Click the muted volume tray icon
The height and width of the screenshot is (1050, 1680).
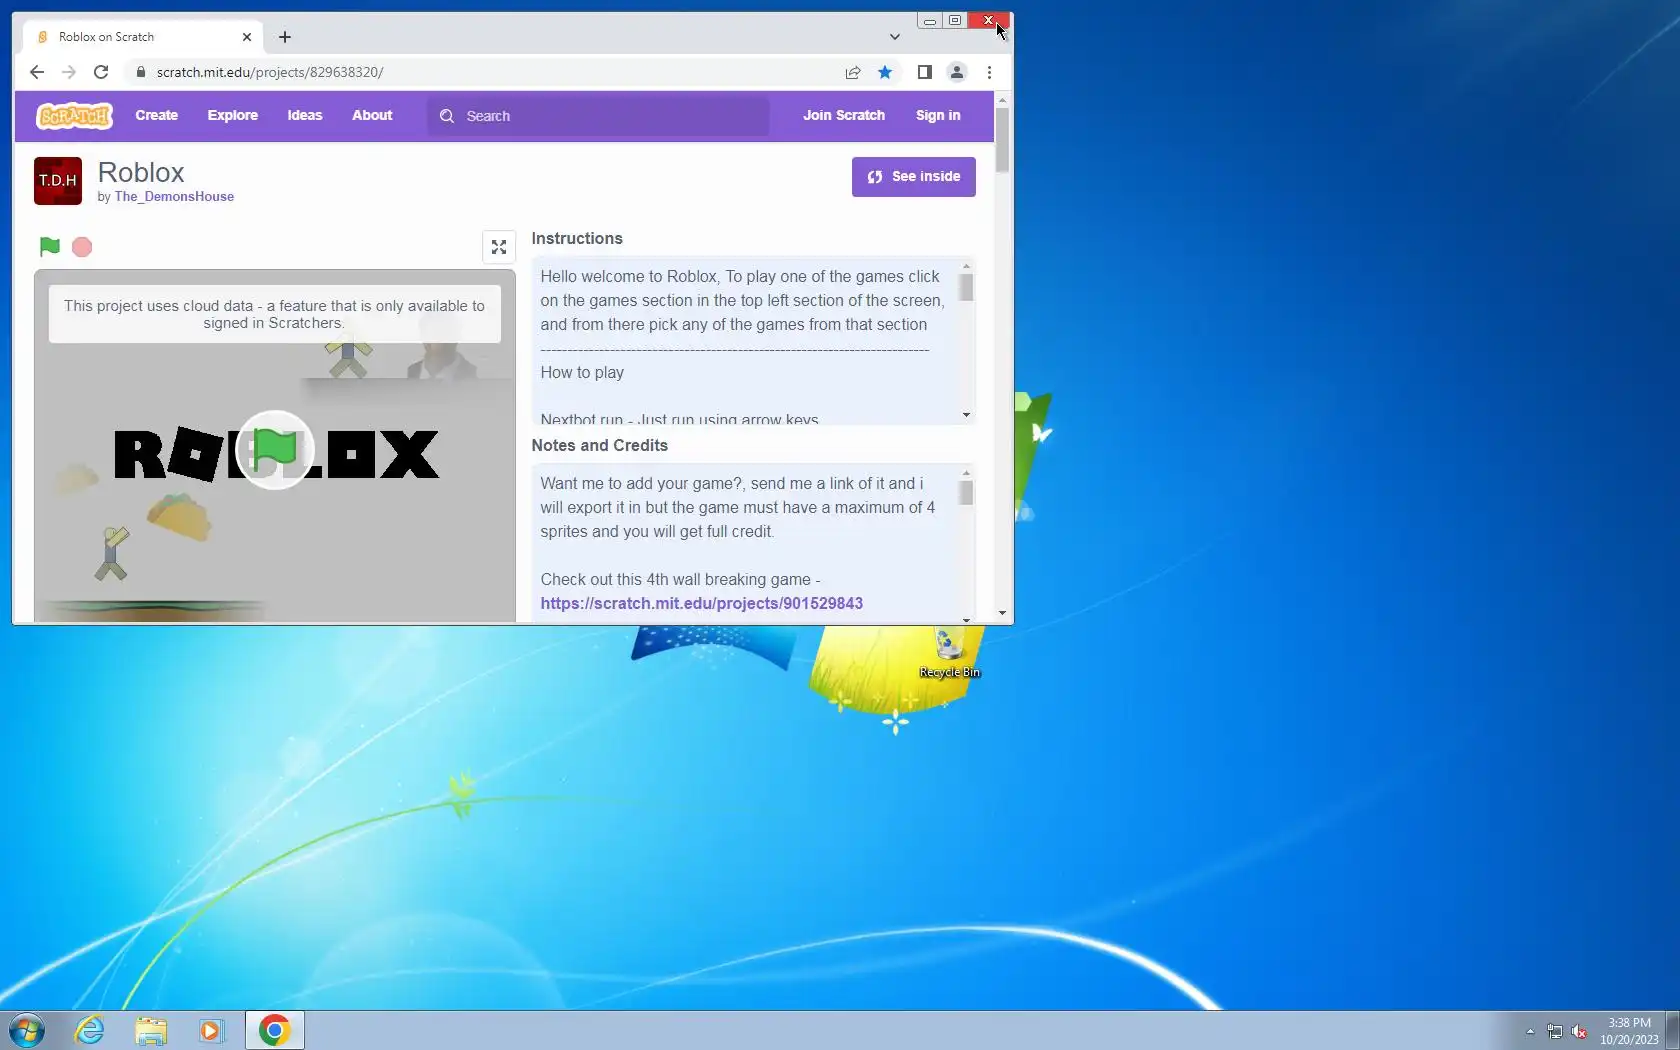[1579, 1031]
